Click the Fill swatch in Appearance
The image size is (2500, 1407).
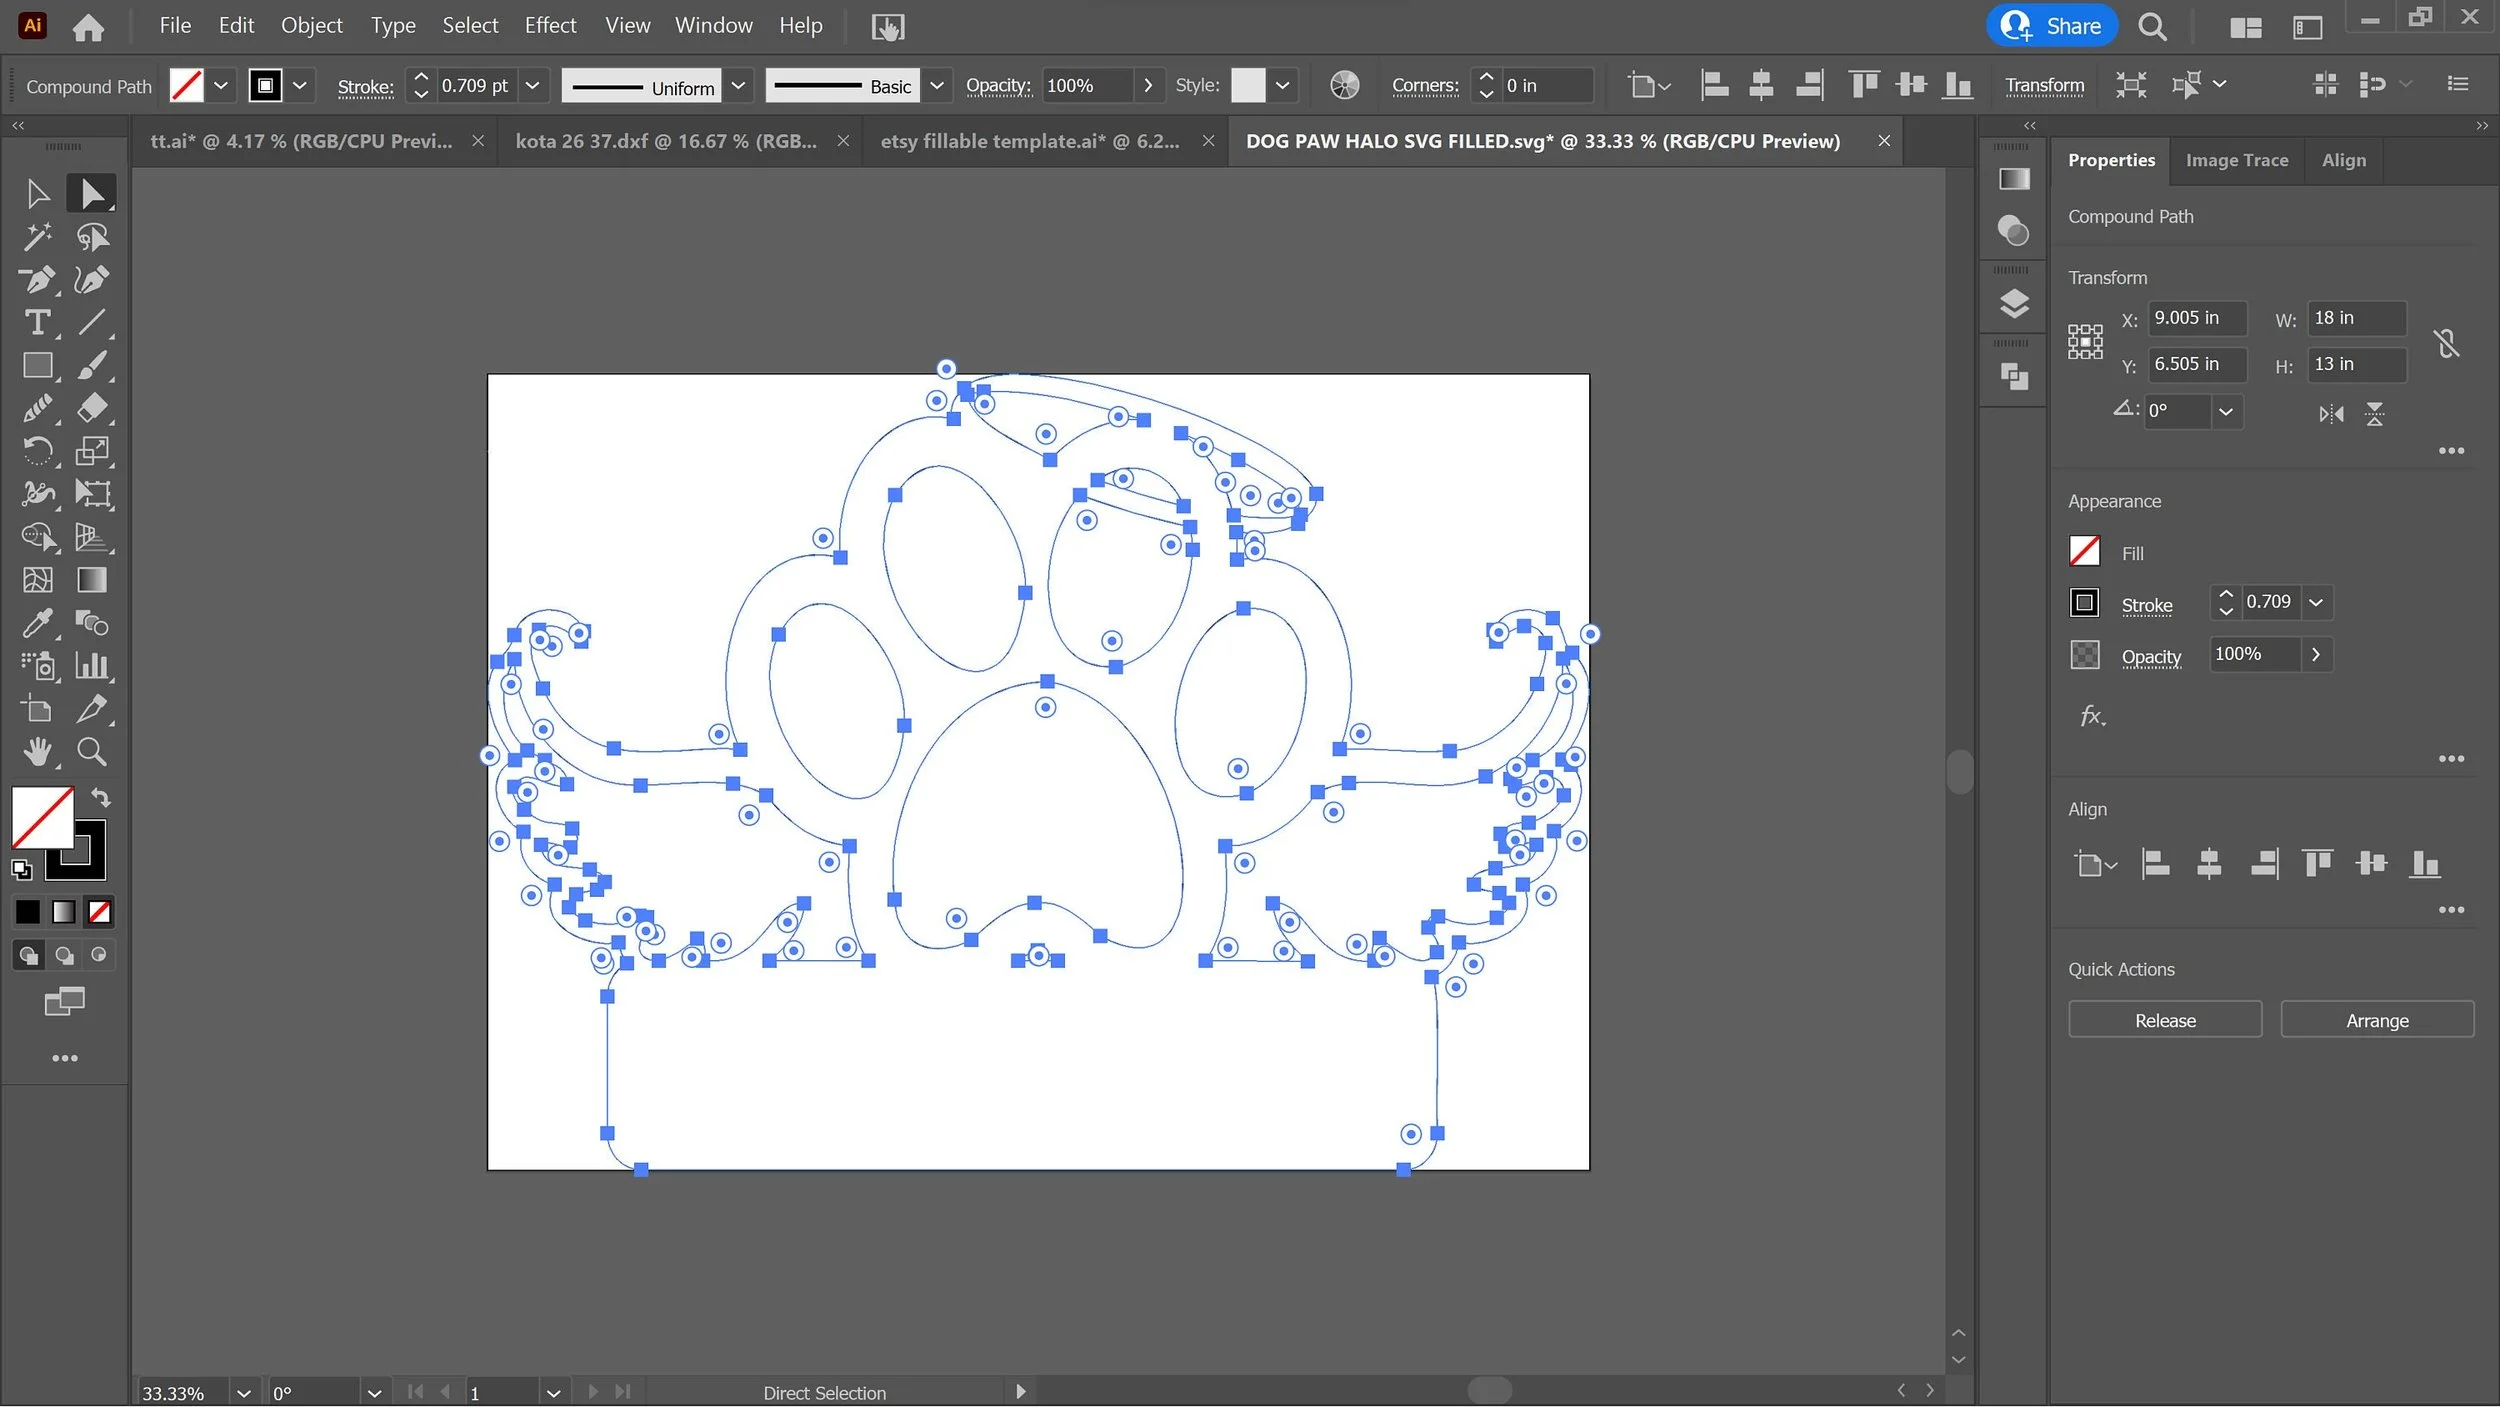pyautogui.click(x=2084, y=551)
